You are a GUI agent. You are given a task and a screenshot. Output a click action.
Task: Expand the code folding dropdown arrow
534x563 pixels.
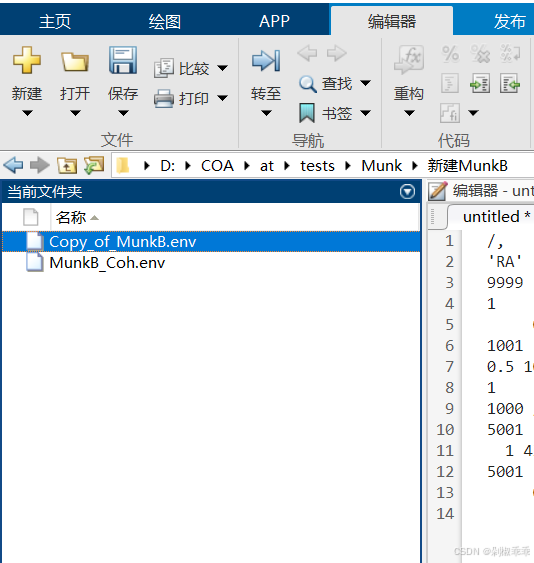click(474, 113)
